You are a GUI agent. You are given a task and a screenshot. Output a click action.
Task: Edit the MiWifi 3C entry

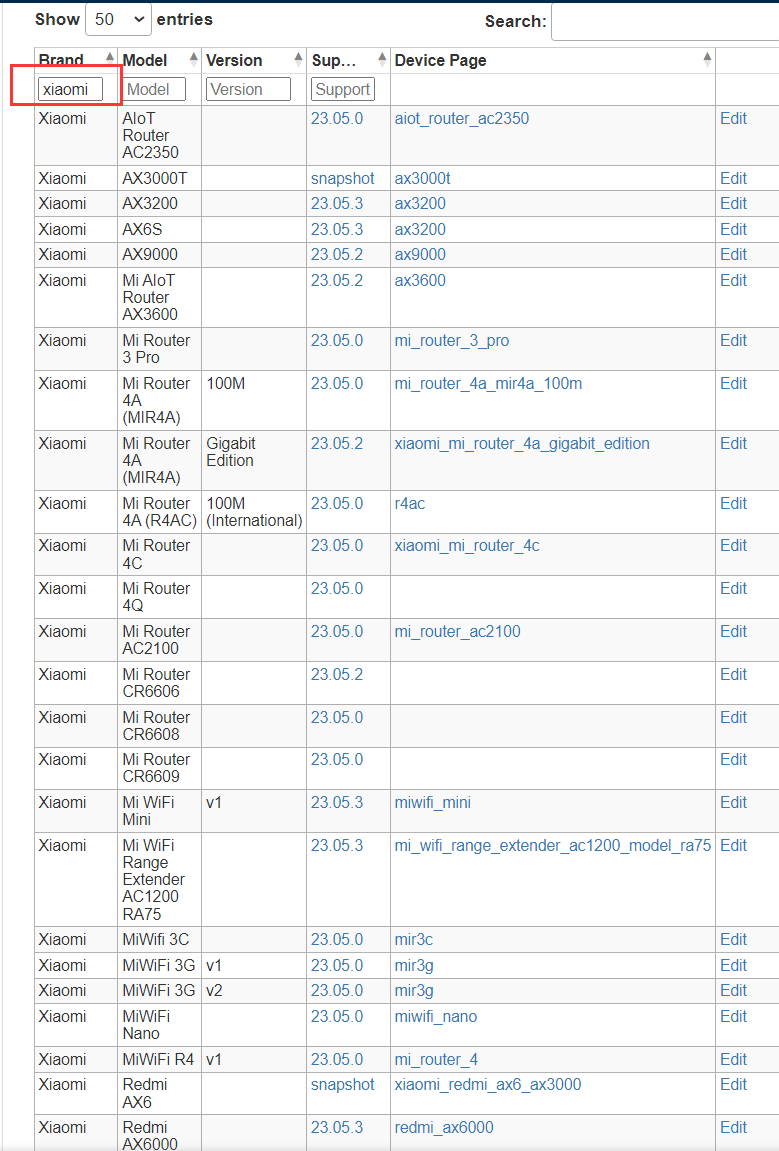[x=733, y=940]
